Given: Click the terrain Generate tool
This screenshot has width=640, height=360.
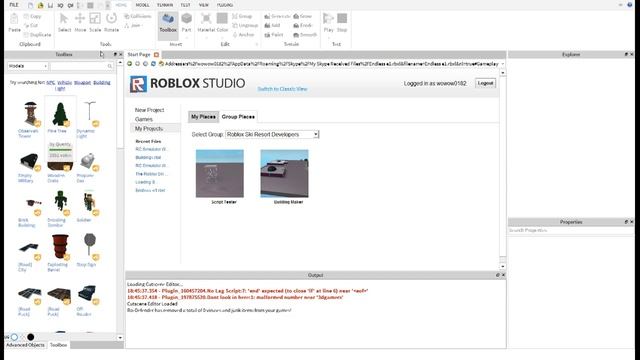Looking at the screenshot, I should [277, 16].
